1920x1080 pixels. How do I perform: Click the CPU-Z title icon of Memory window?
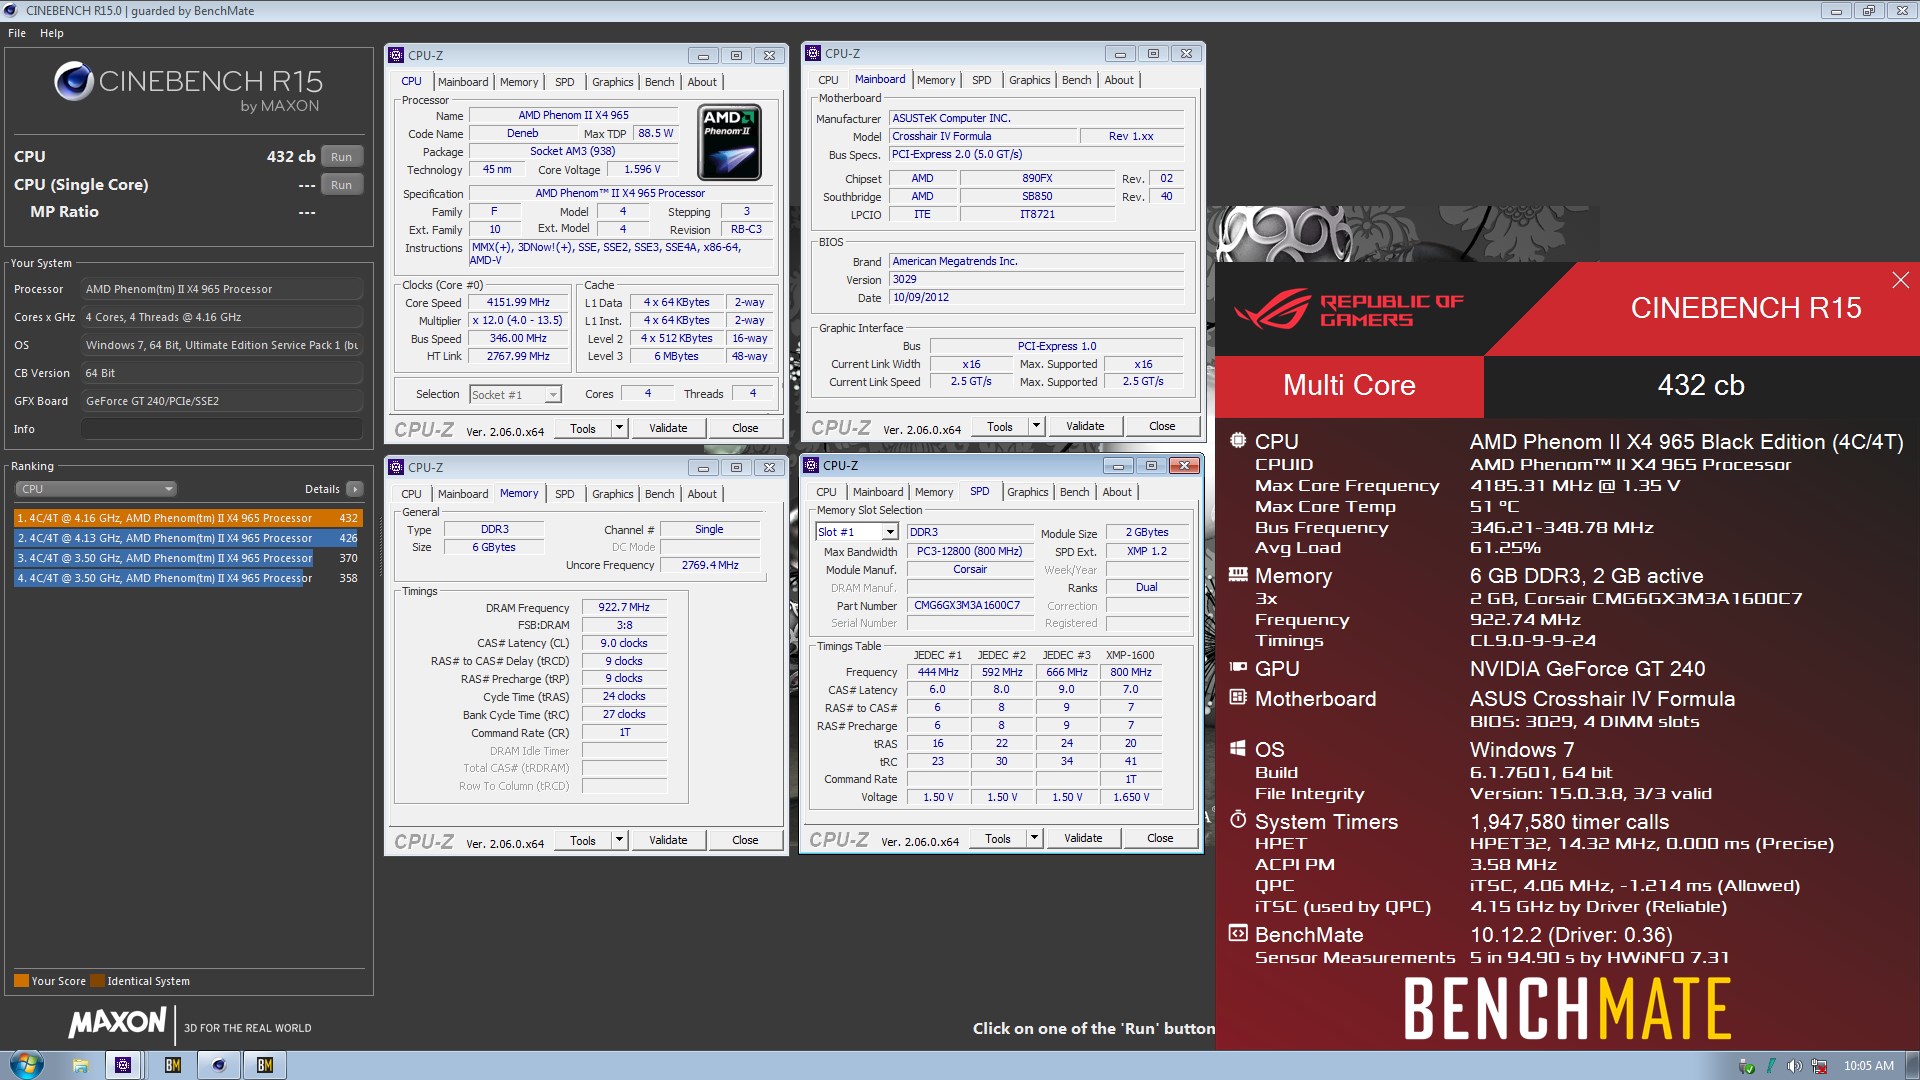pos(396,467)
